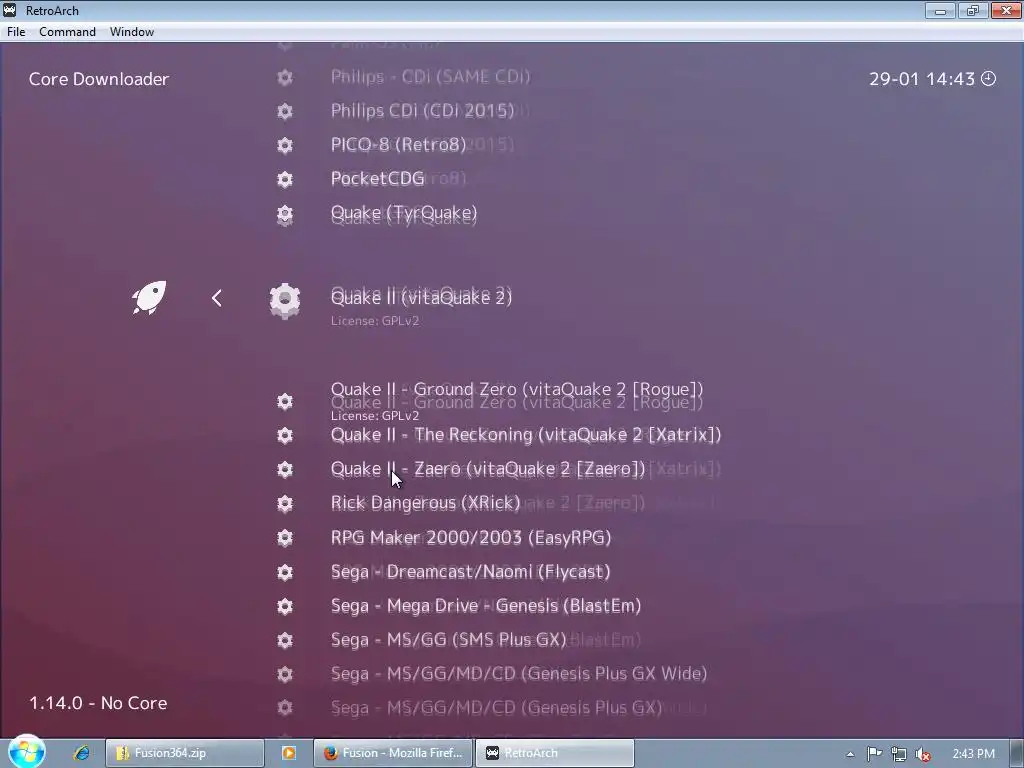This screenshot has height=768, width=1024.
Task: Switch to Fusion364.zip taskbar window
Action: (x=185, y=753)
